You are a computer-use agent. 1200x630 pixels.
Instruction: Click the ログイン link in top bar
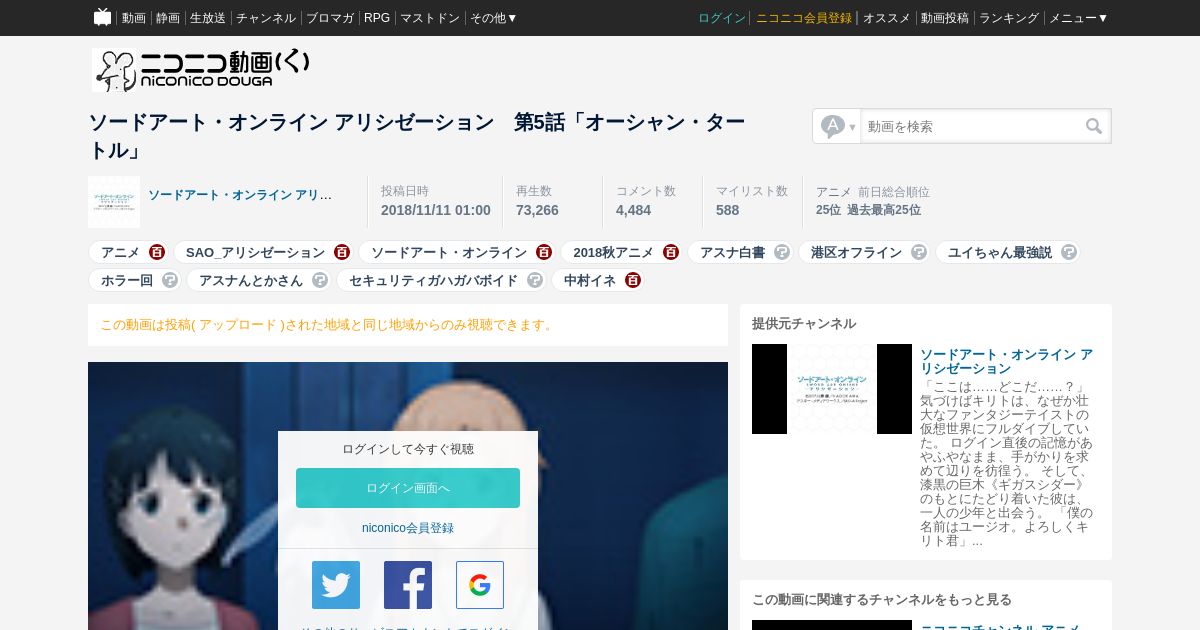coord(722,18)
